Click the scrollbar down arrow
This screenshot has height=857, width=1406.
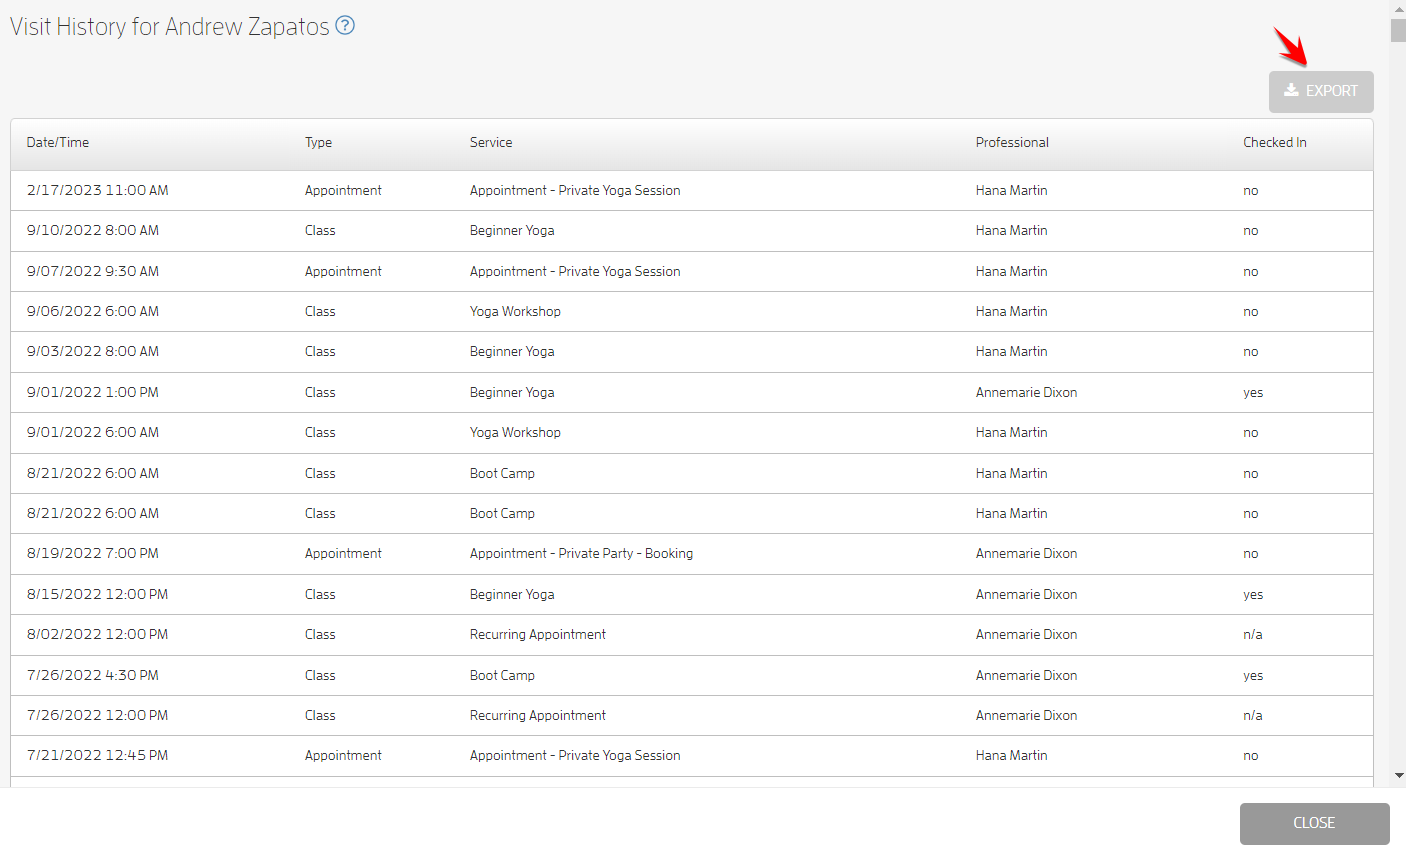coord(1398,775)
